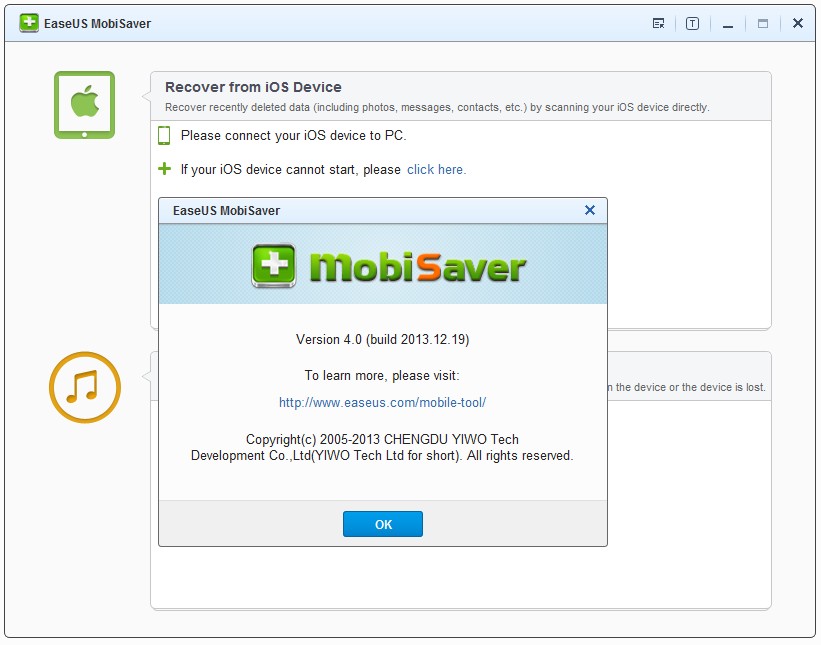Open the feedback icon in main title bar

[x=658, y=24]
